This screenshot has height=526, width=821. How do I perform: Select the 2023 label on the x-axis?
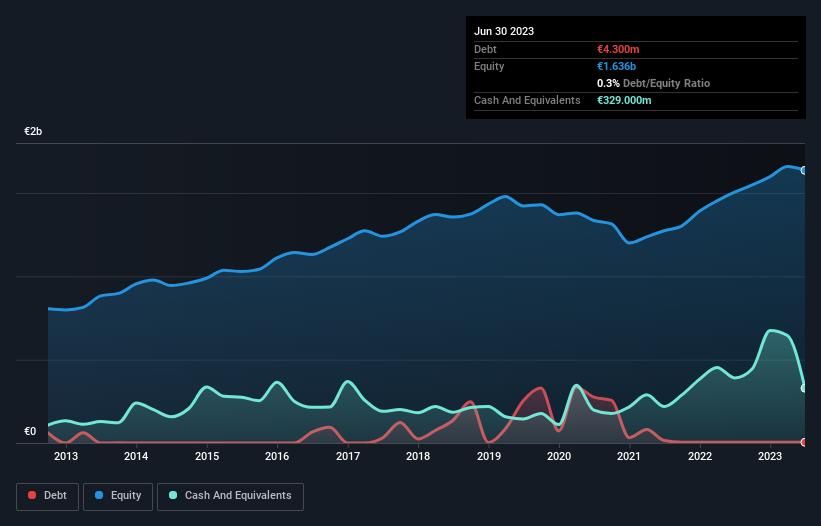[770, 457]
